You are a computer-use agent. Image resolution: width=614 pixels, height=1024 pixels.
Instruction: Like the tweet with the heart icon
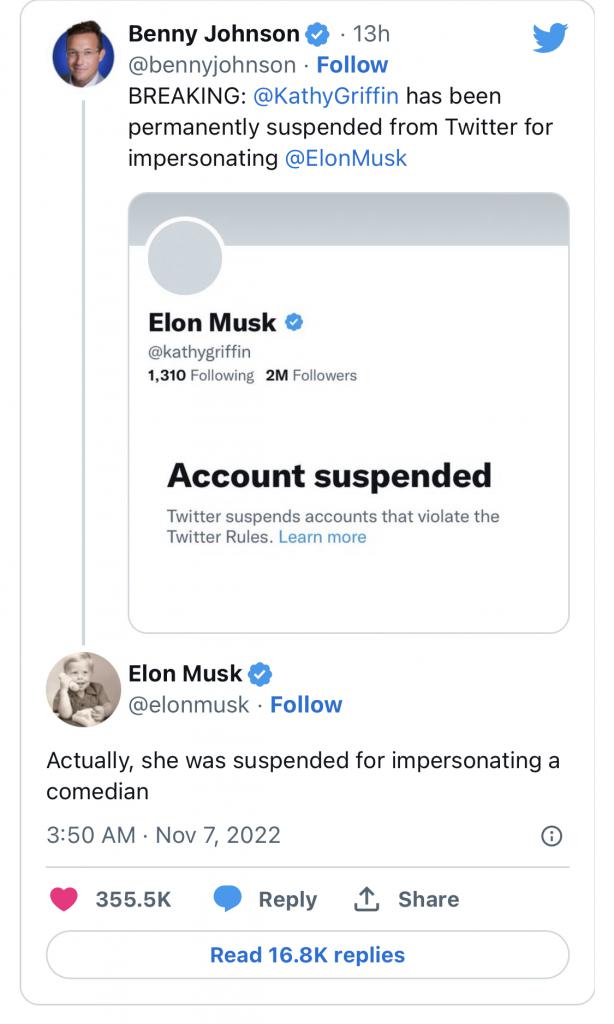click(65, 899)
